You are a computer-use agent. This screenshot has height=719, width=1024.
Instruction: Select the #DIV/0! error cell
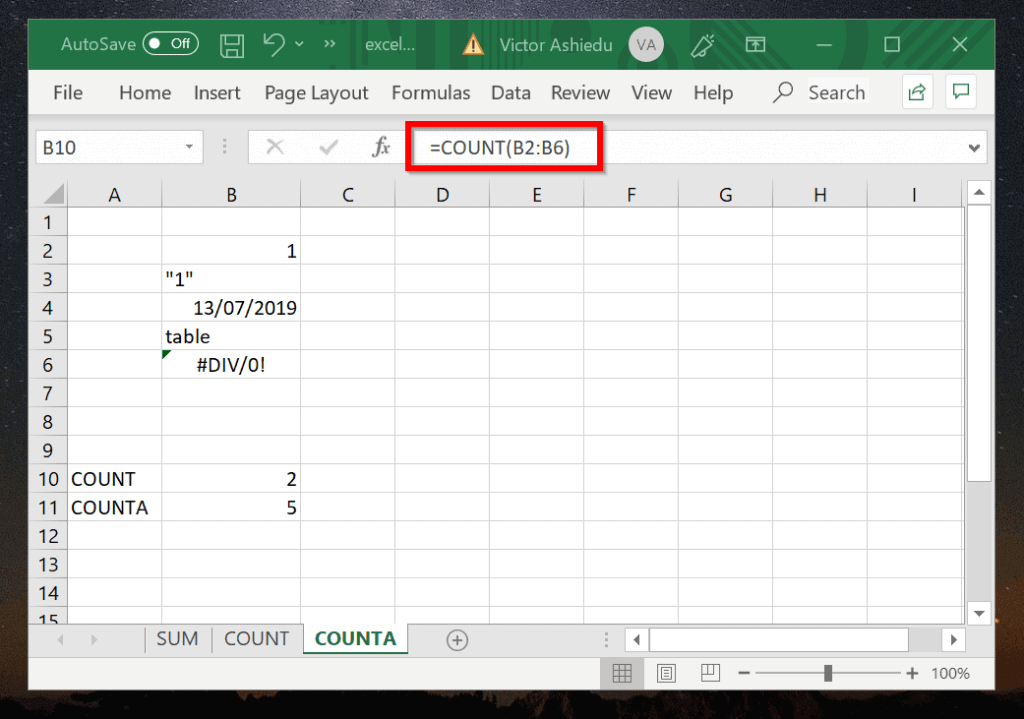click(231, 364)
